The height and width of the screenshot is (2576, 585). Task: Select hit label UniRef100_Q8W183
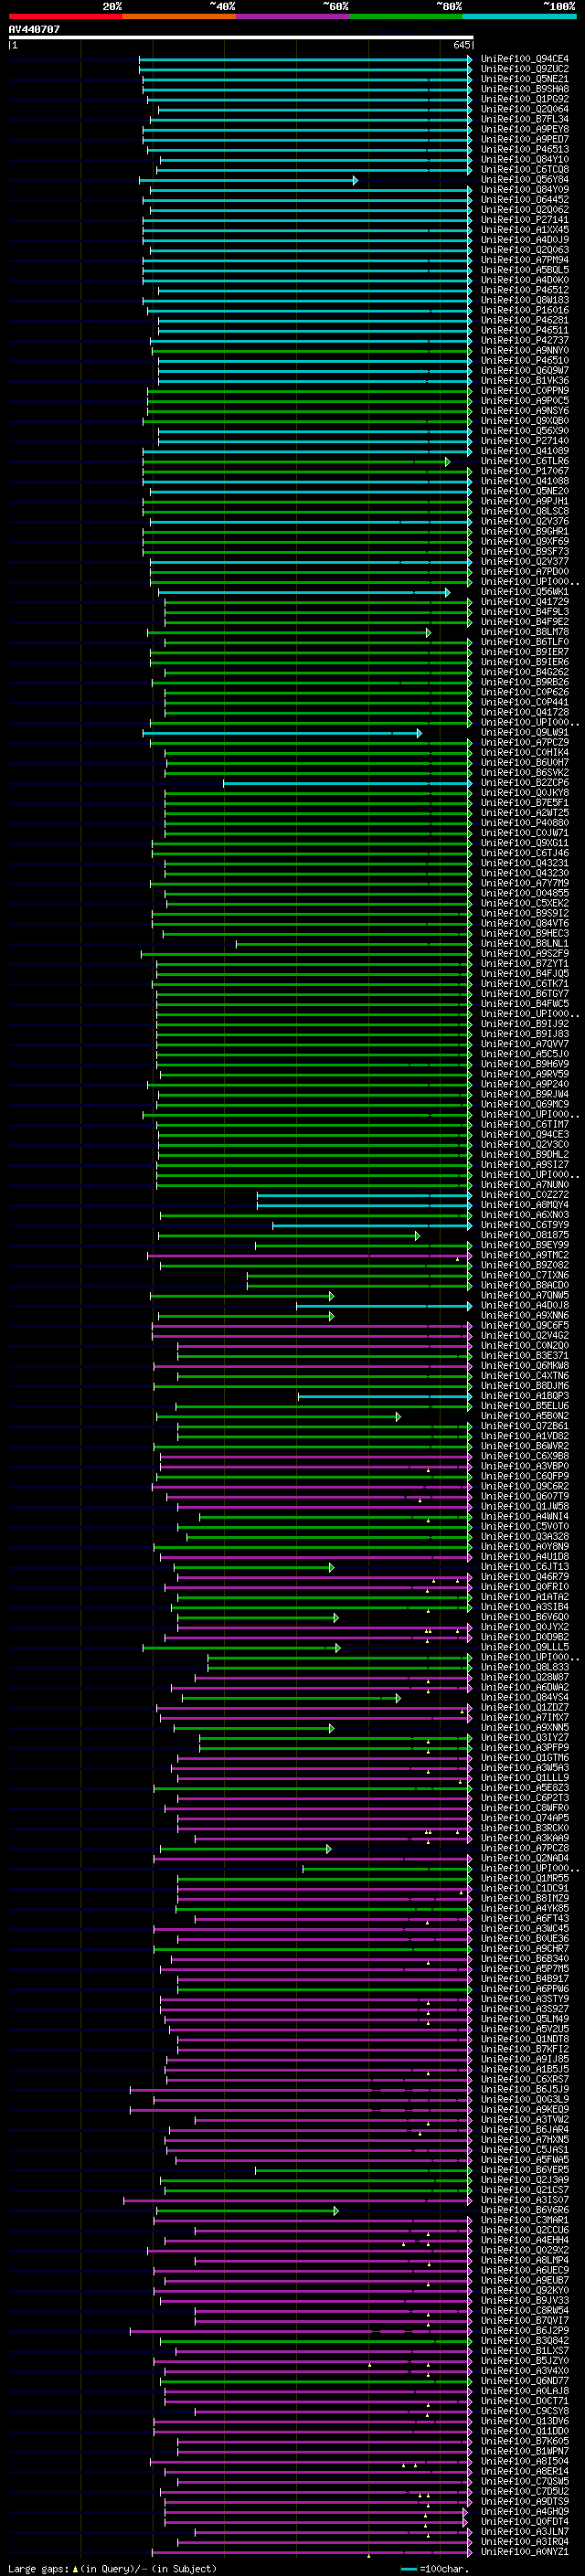pyautogui.click(x=525, y=300)
